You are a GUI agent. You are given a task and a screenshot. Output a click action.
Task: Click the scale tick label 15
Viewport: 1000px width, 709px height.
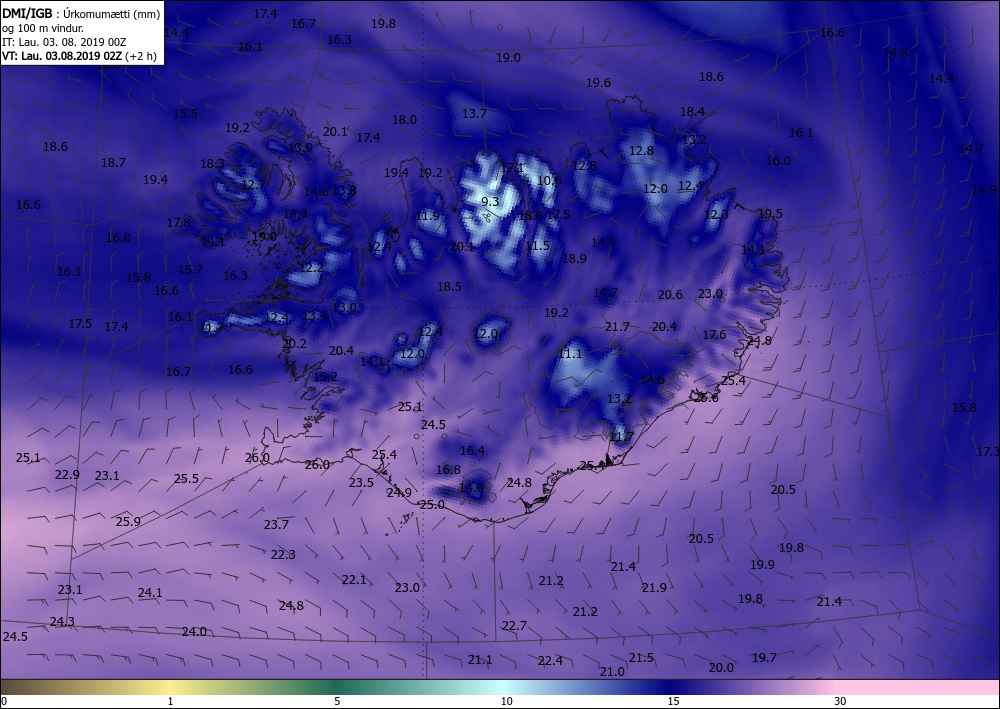click(x=673, y=701)
